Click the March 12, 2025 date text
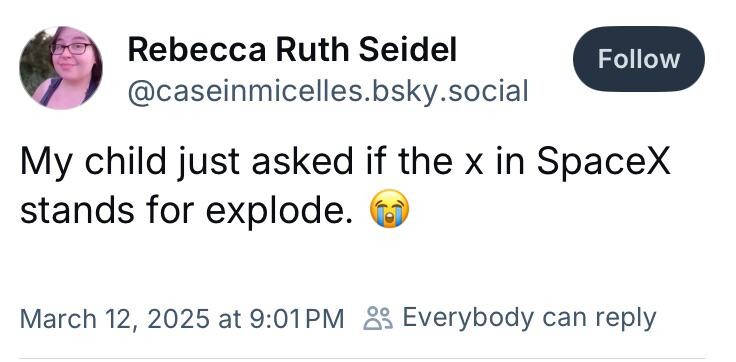The width and height of the screenshot is (736, 362). click(115, 319)
